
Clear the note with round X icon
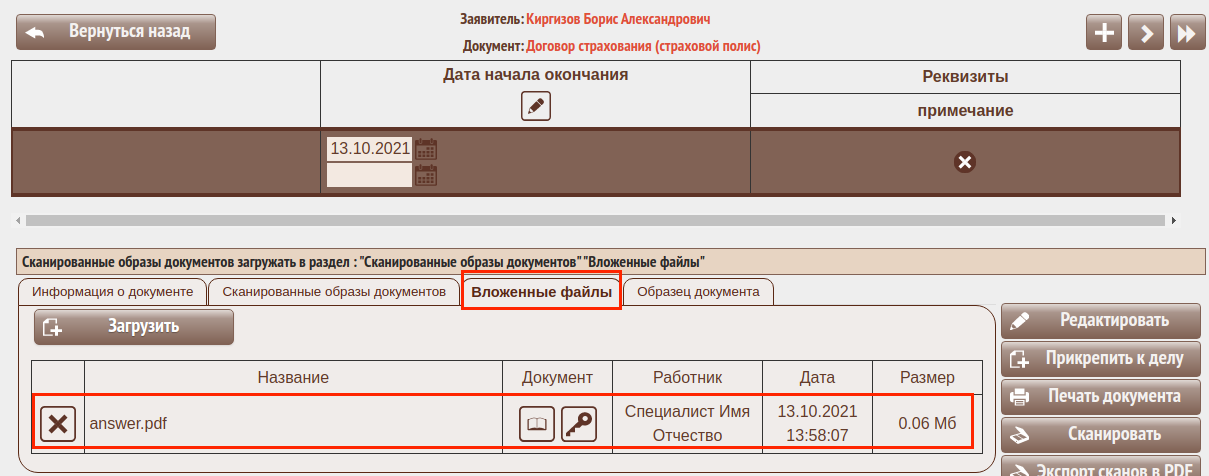click(964, 162)
